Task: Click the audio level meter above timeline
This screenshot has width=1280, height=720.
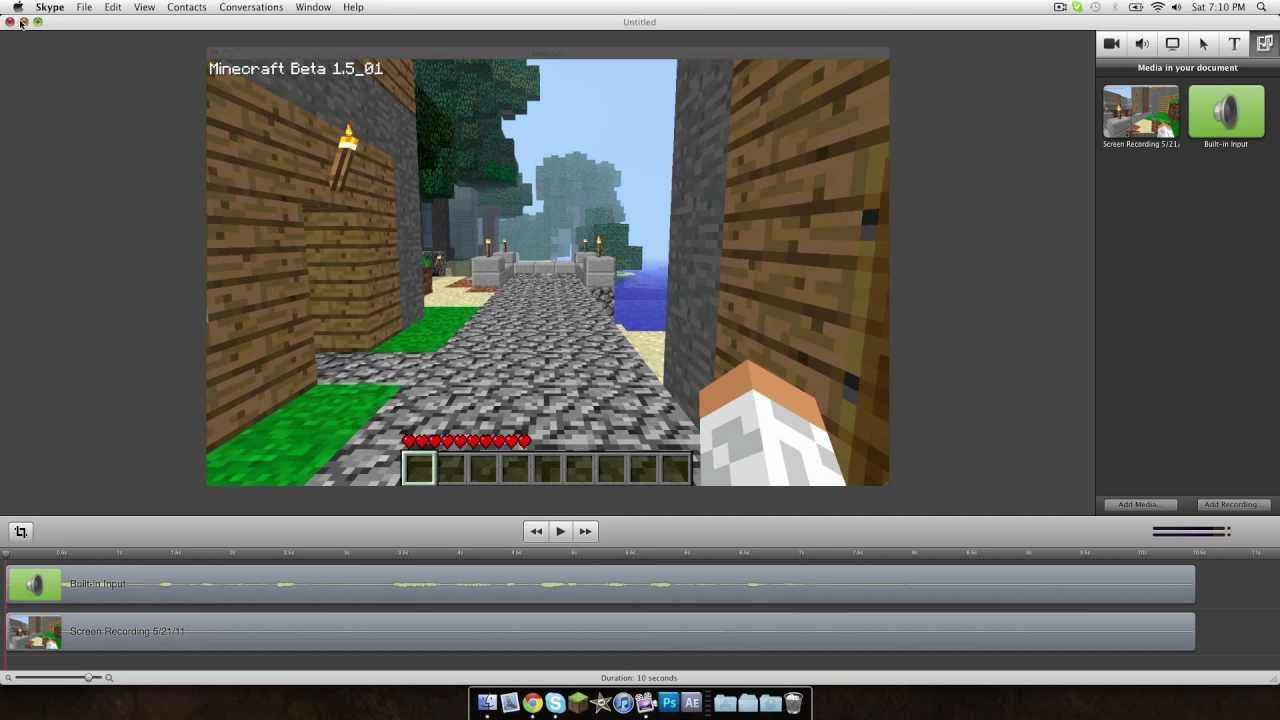Action: pyautogui.click(x=1191, y=531)
